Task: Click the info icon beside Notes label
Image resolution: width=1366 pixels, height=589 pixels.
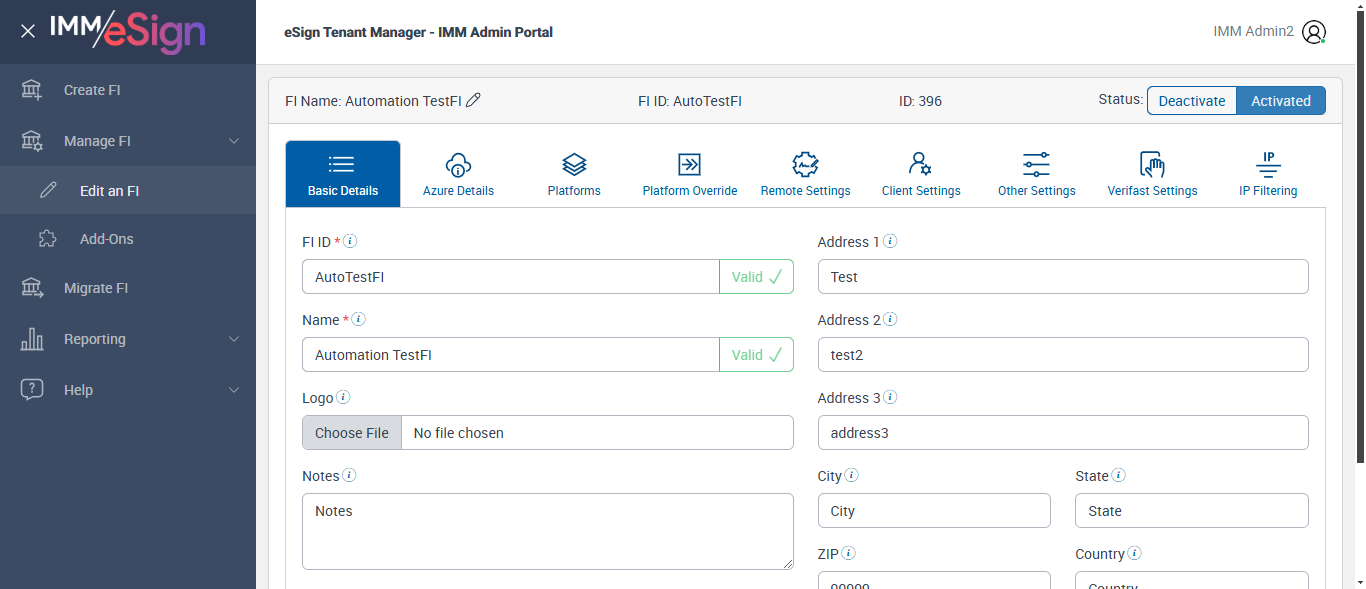Action: [x=349, y=475]
